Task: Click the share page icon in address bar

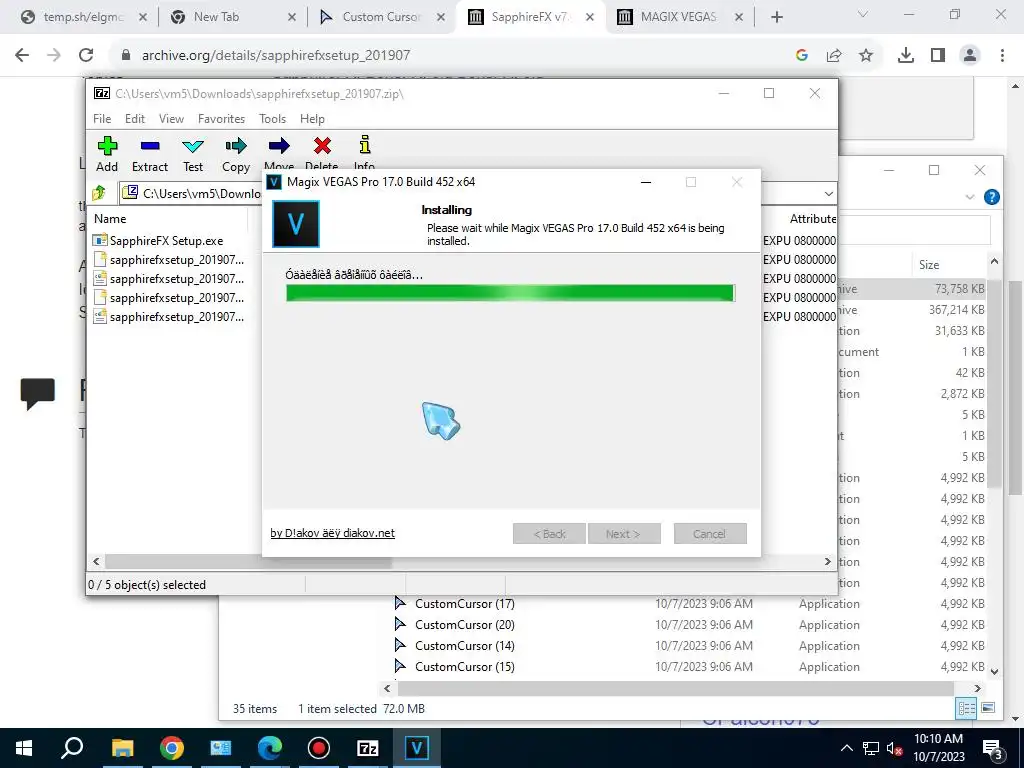Action: tap(834, 56)
